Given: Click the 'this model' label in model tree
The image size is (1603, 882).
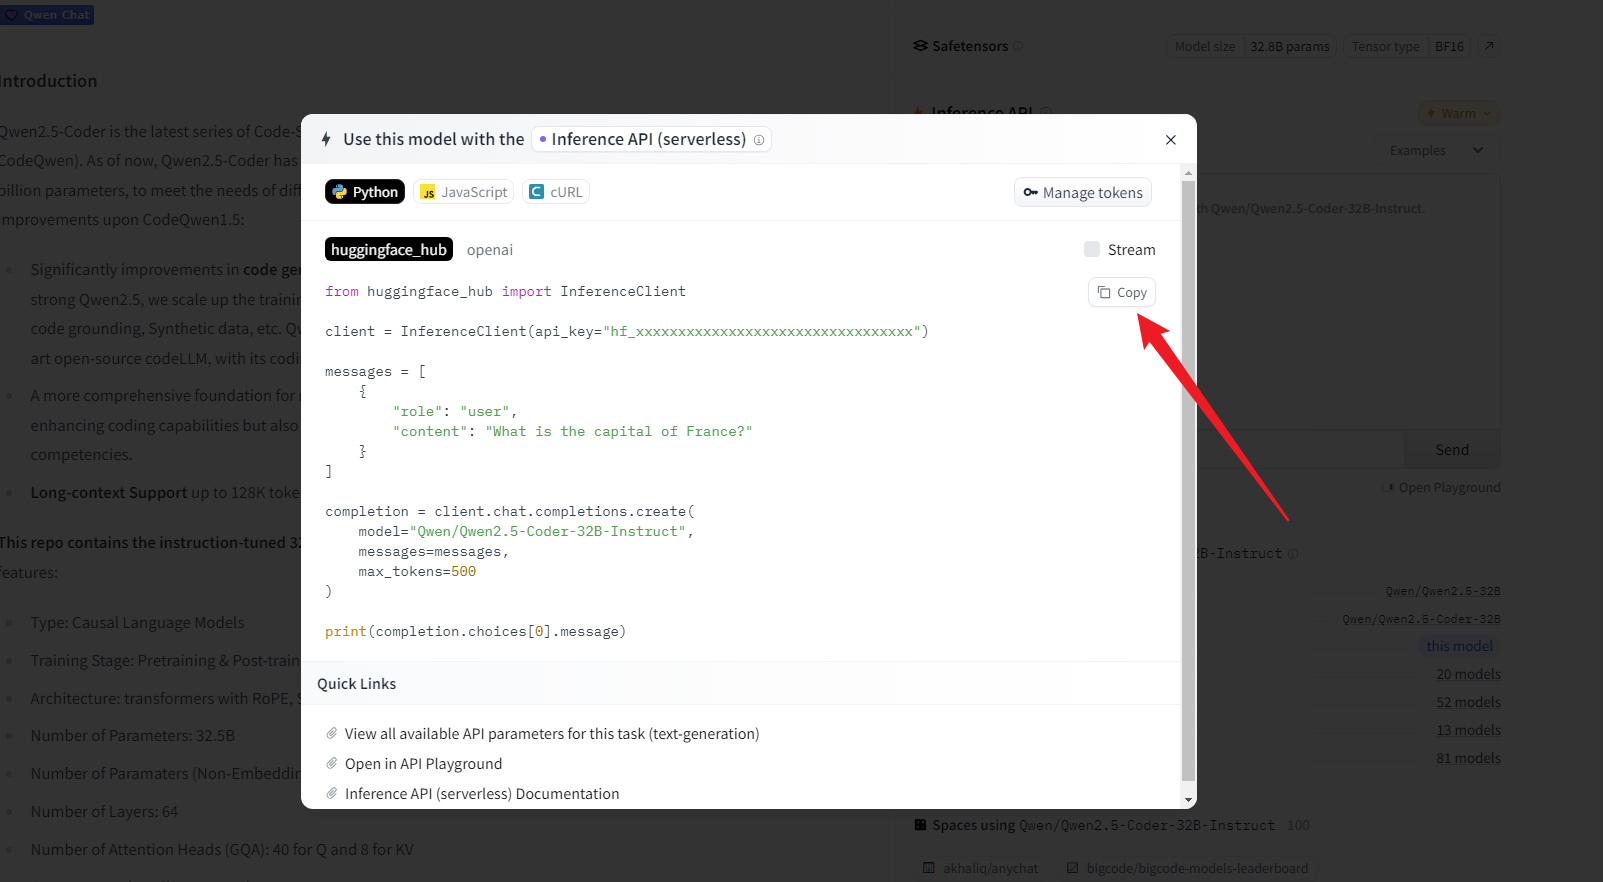Looking at the screenshot, I should pyautogui.click(x=1459, y=647).
